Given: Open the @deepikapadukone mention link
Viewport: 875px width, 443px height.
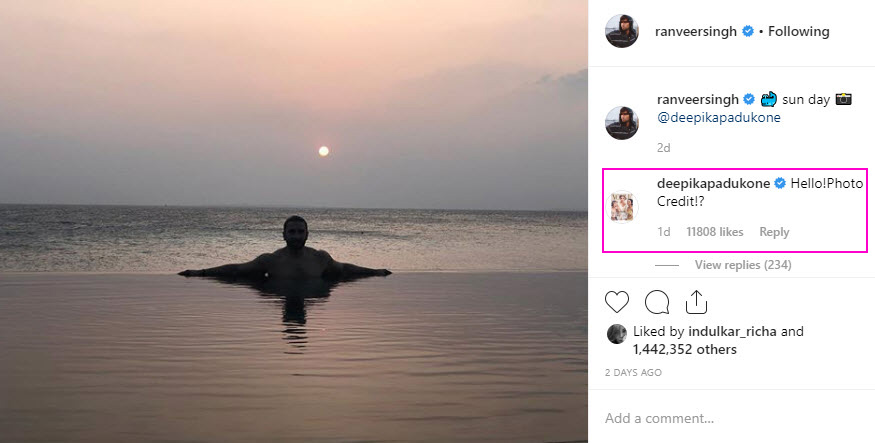Looking at the screenshot, I should 718,117.
